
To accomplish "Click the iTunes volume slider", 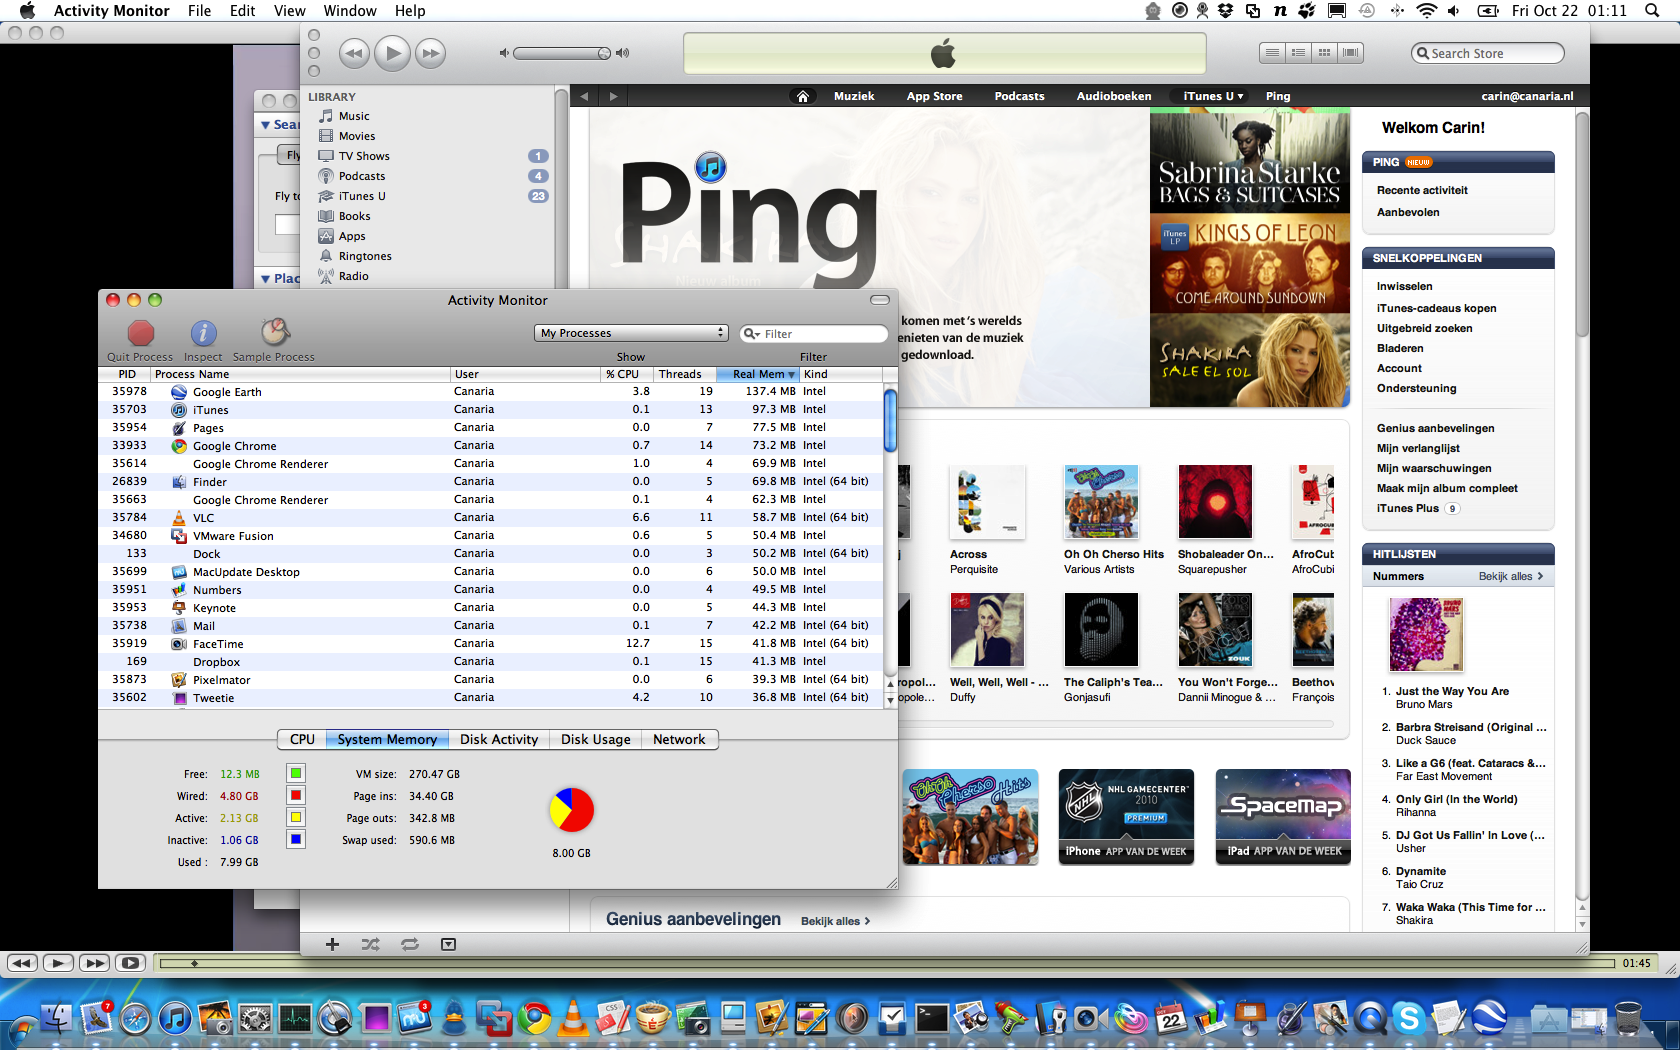I will [x=562, y=53].
